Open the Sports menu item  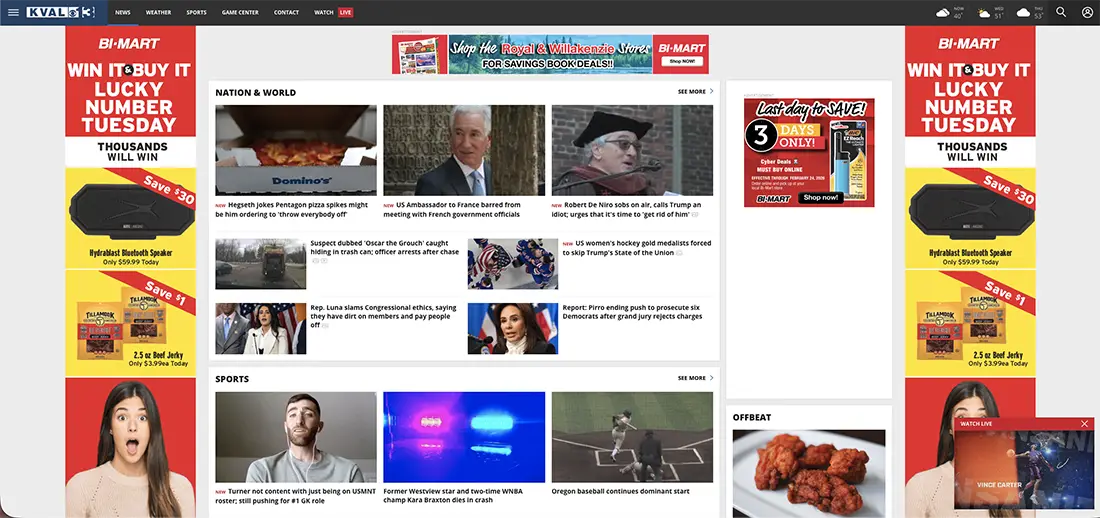196,13
